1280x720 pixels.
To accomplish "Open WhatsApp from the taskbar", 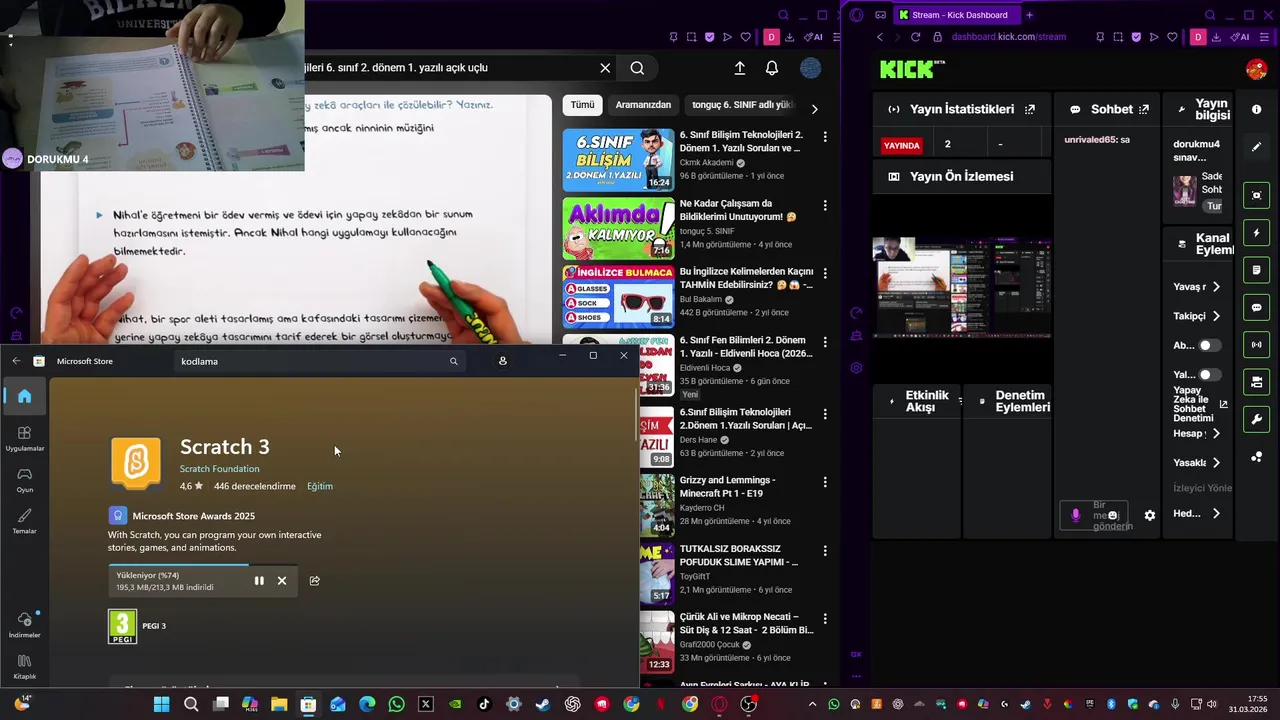I will point(396,704).
